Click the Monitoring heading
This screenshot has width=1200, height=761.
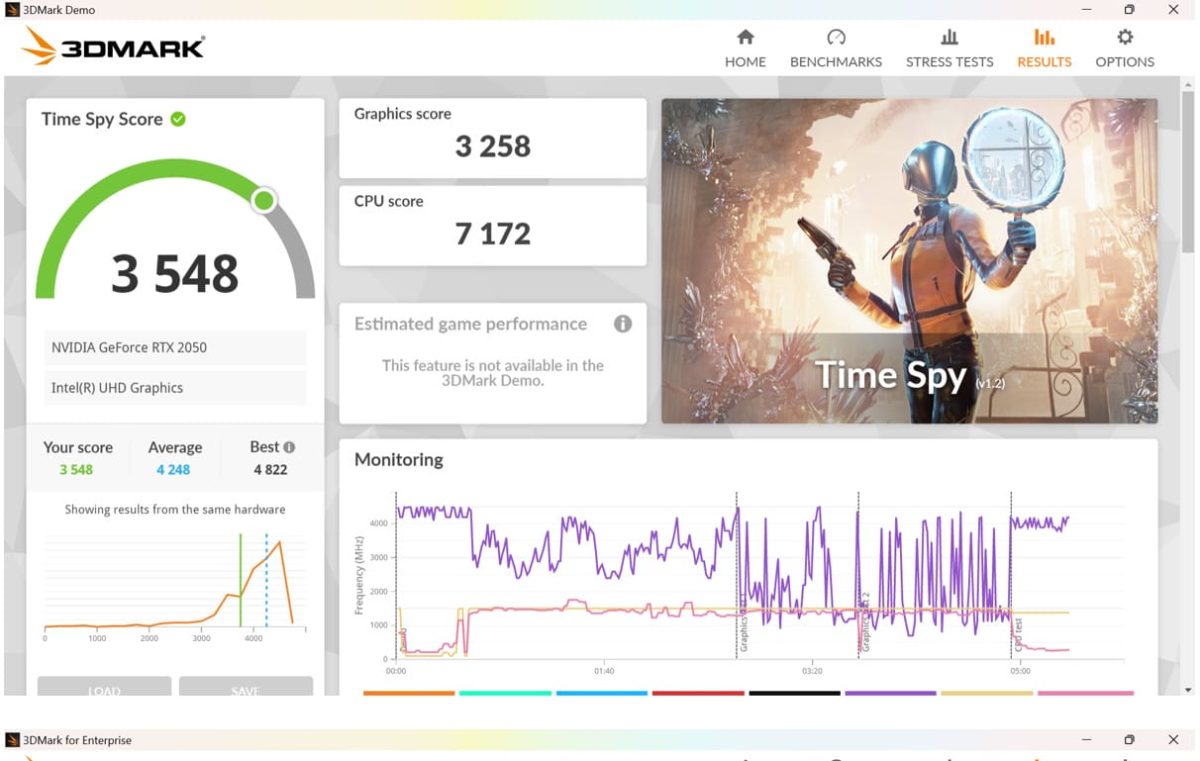[x=398, y=460]
